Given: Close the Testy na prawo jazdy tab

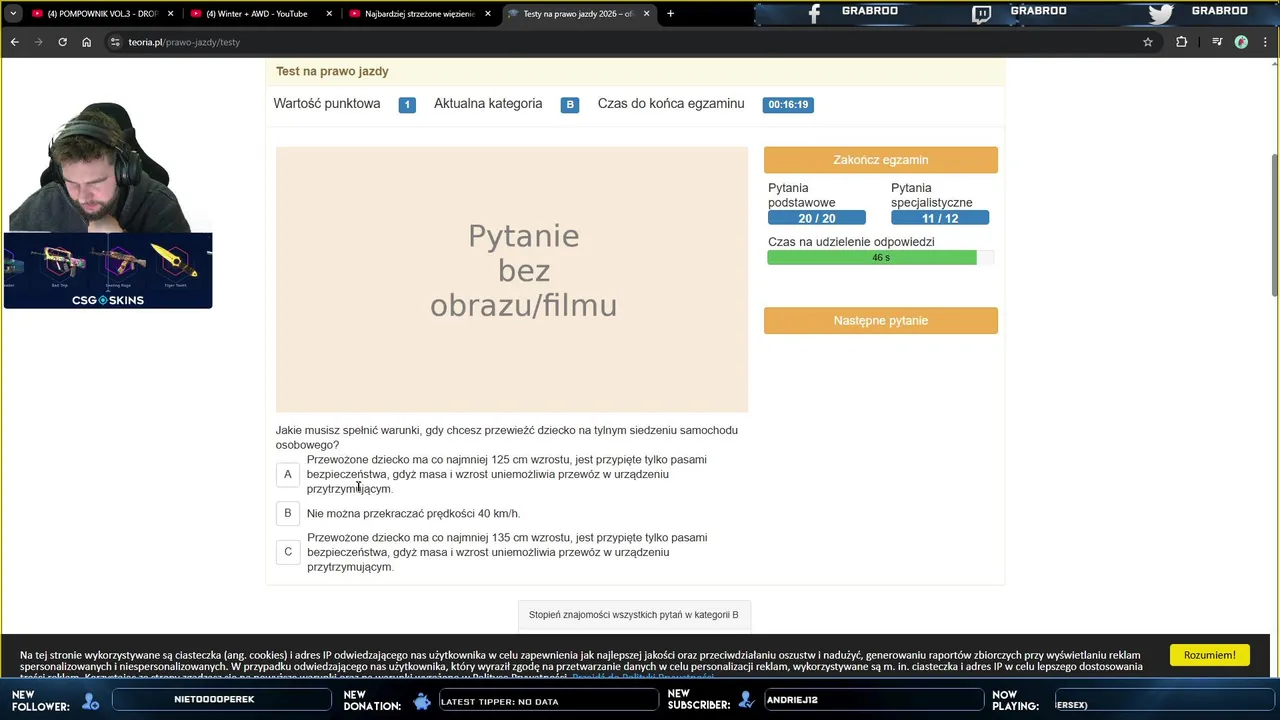Looking at the screenshot, I should pyautogui.click(x=646, y=14).
